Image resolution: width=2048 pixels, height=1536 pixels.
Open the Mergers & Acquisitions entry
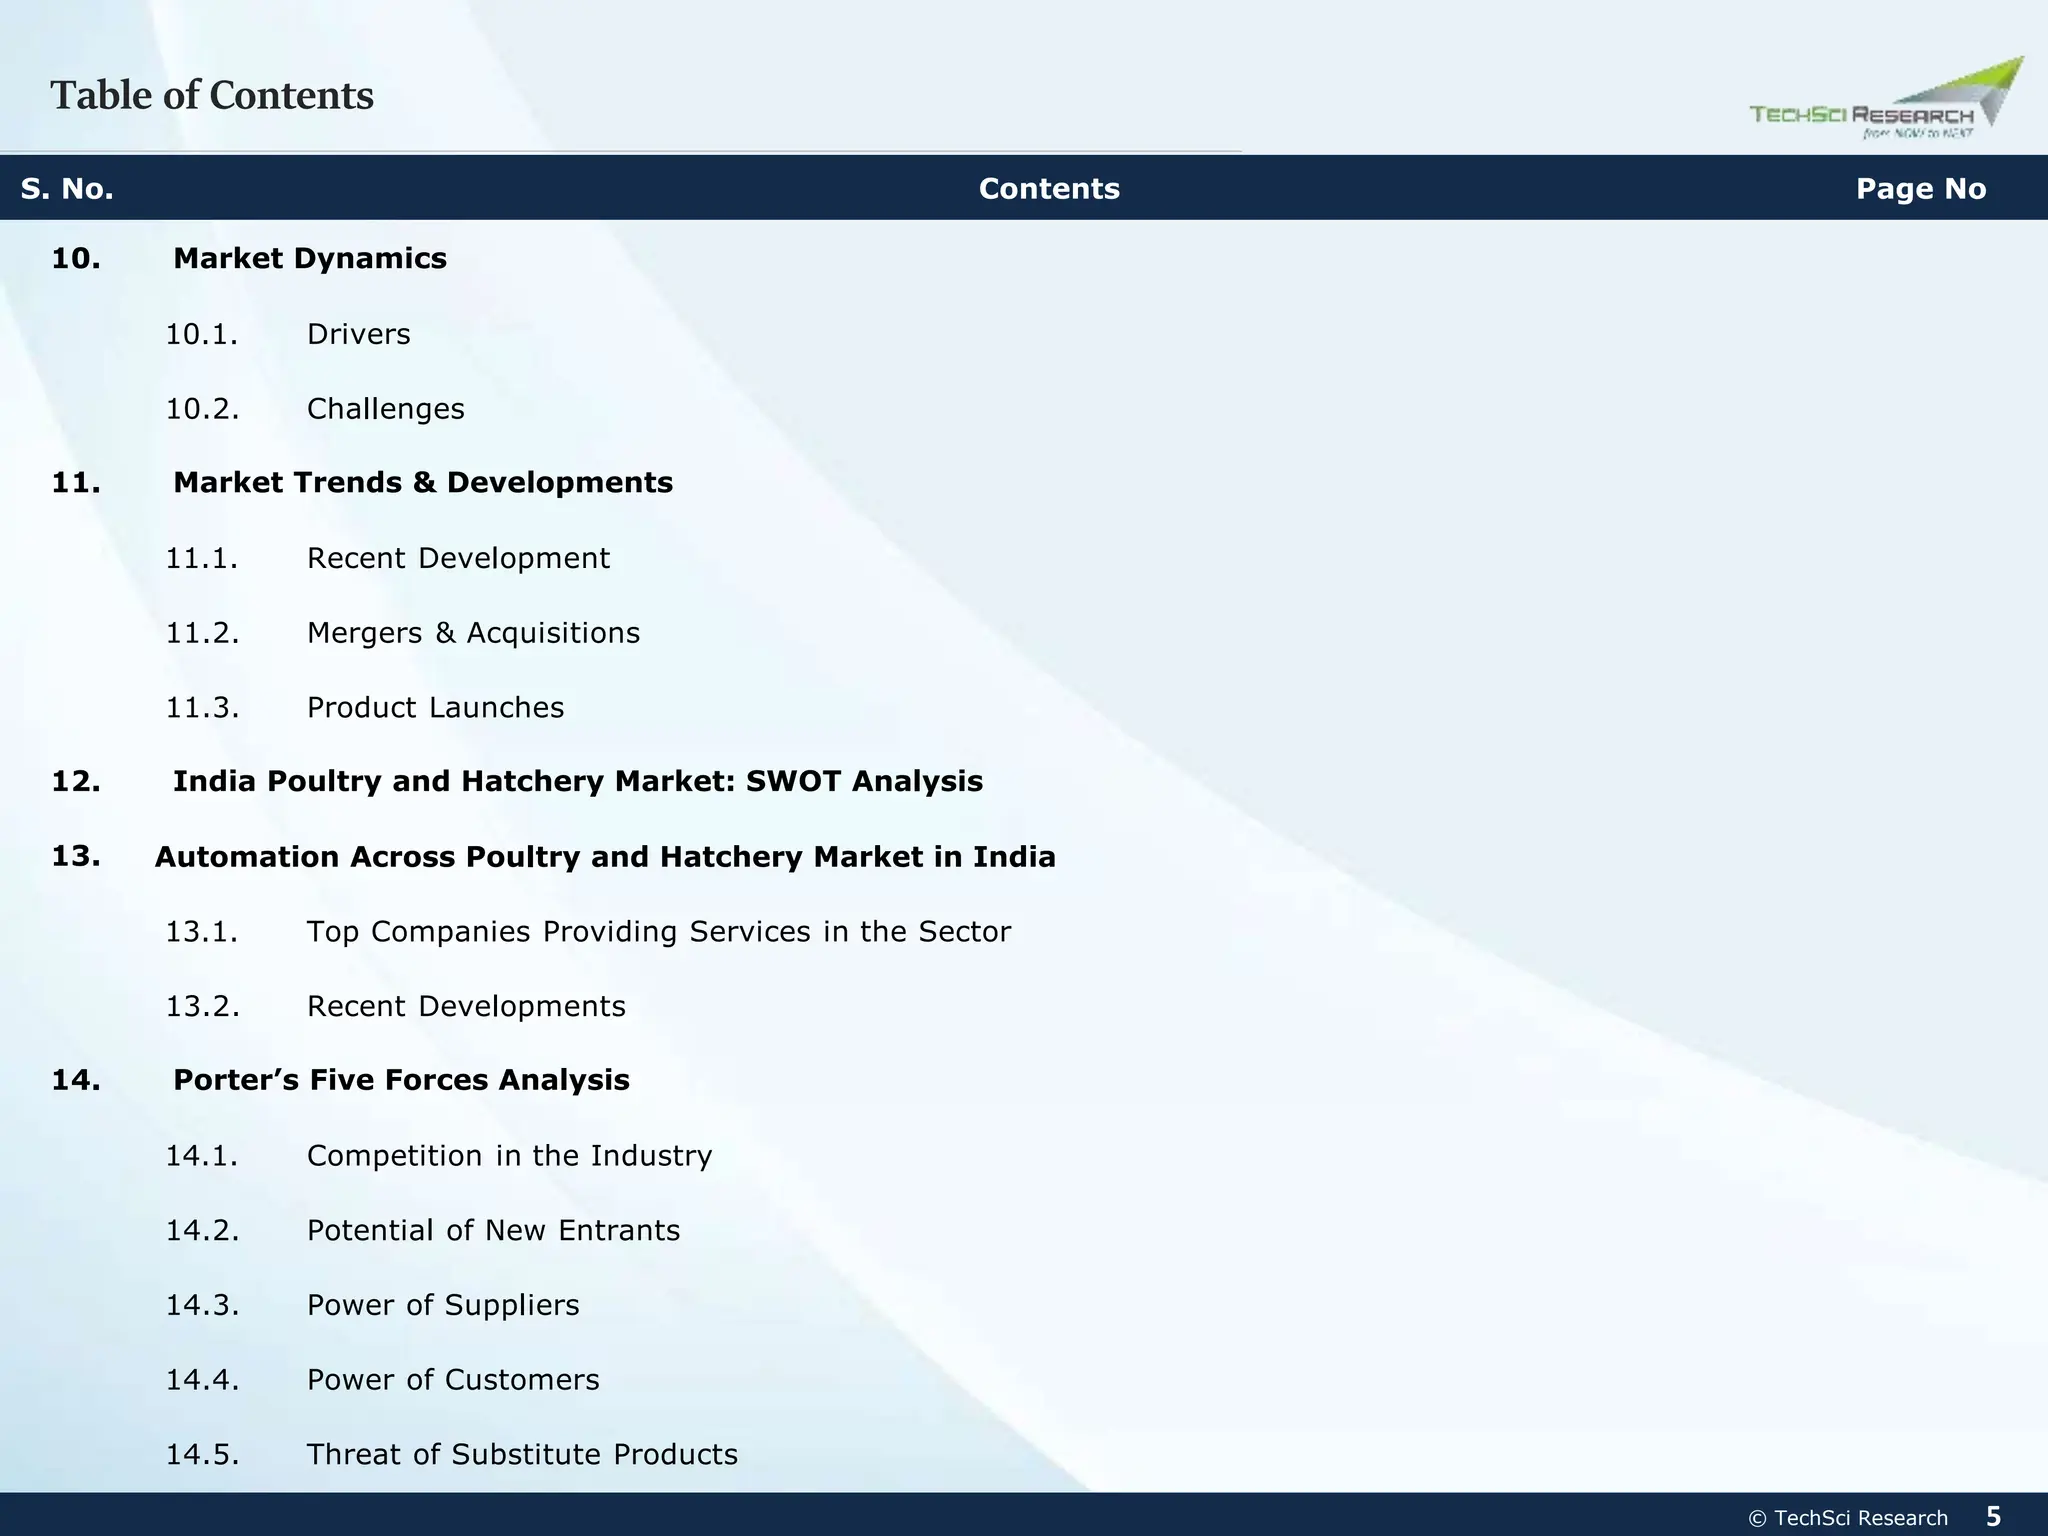(x=472, y=633)
